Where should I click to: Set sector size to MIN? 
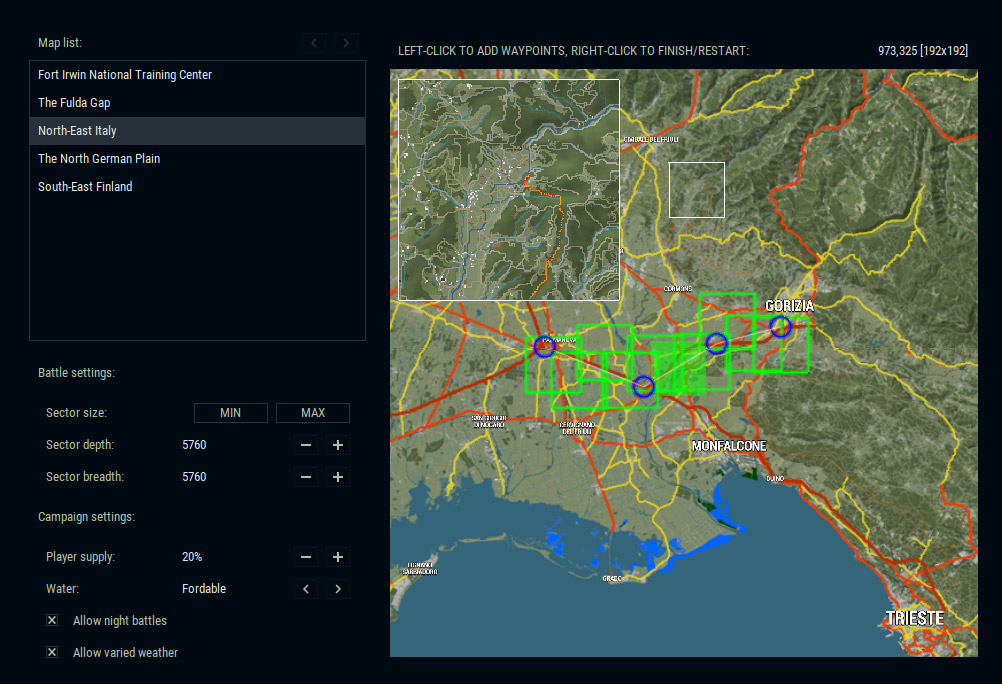click(231, 413)
